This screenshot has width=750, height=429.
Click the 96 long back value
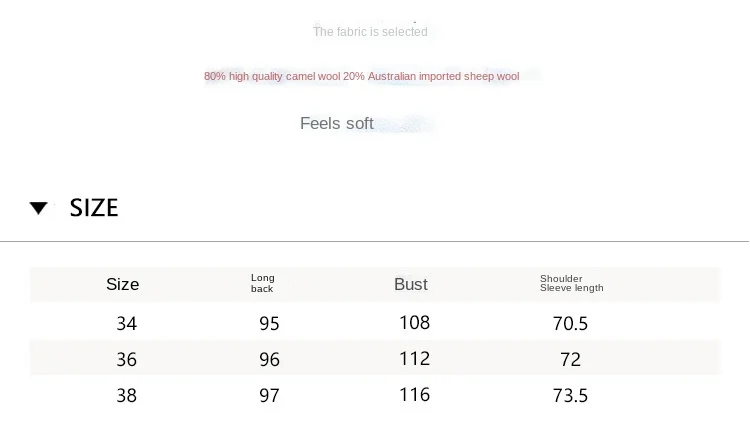coord(269,360)
